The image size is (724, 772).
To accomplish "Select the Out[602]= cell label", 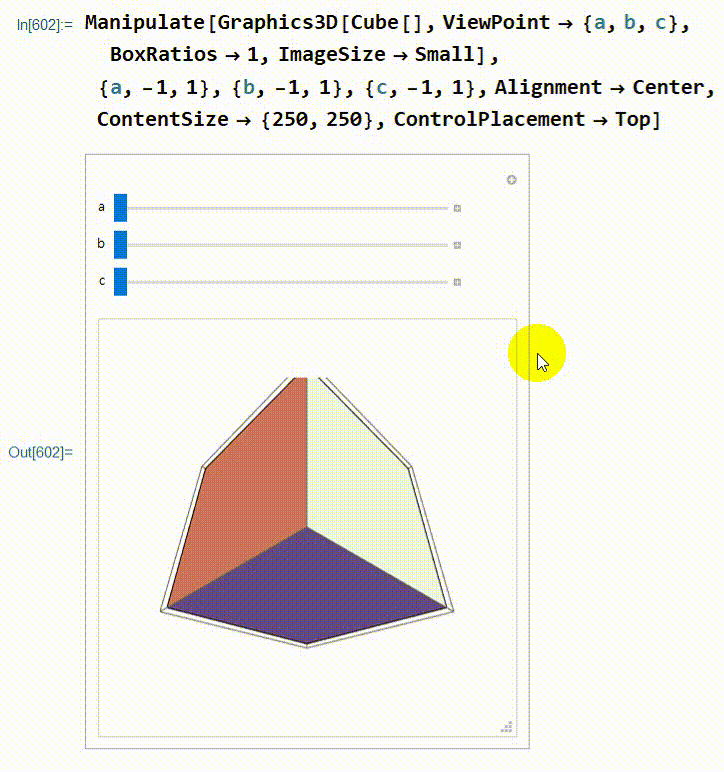I will [x=40, y=452].
